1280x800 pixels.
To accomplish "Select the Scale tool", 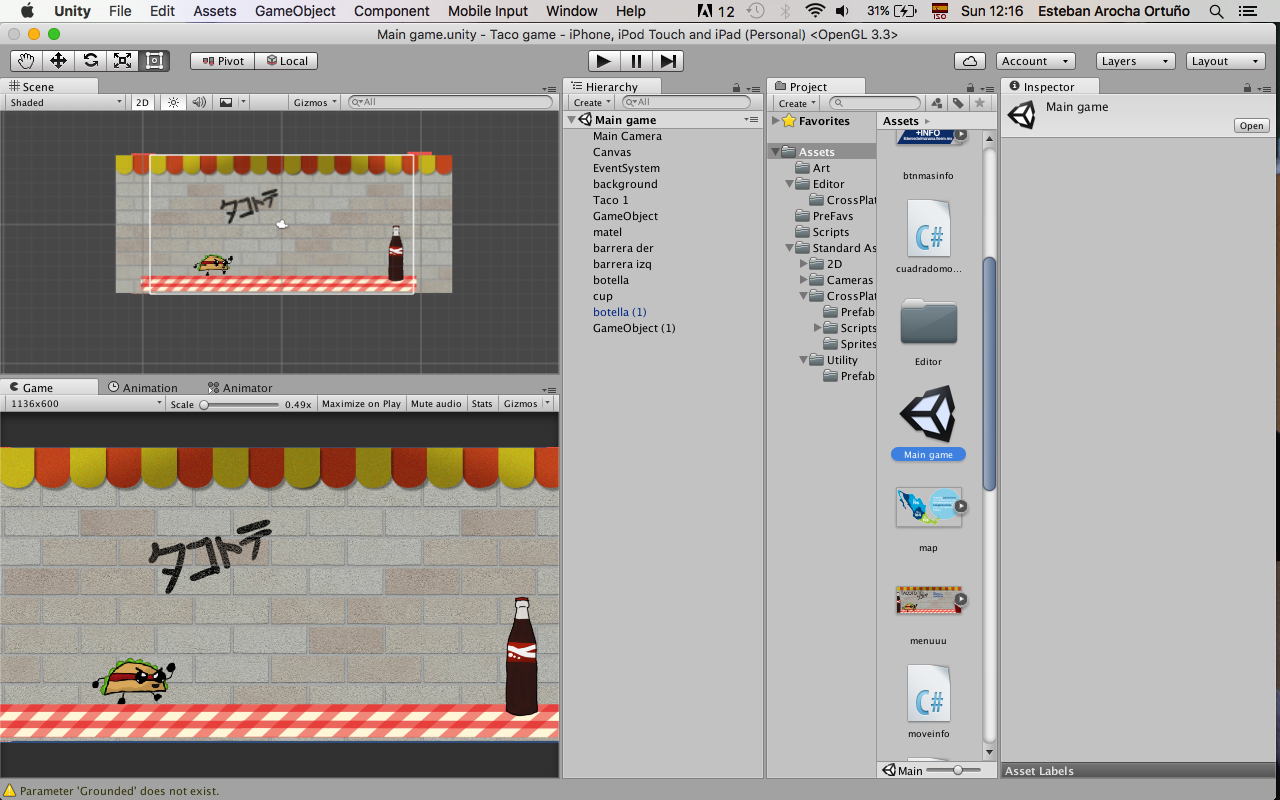I will tap(123, 61).
